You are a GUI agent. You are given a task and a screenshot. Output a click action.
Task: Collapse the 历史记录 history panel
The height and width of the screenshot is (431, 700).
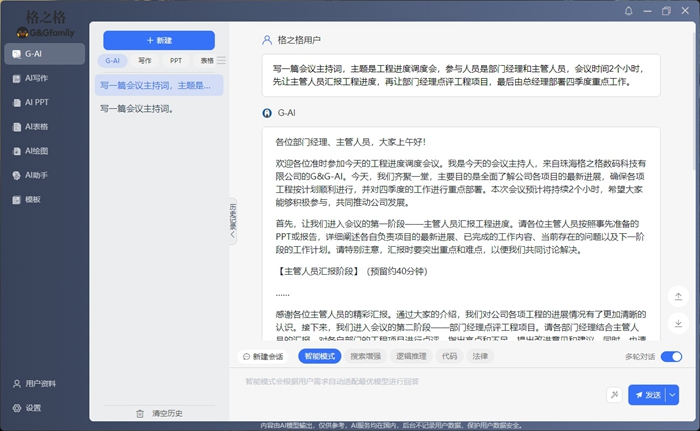(x=233, y=223)
